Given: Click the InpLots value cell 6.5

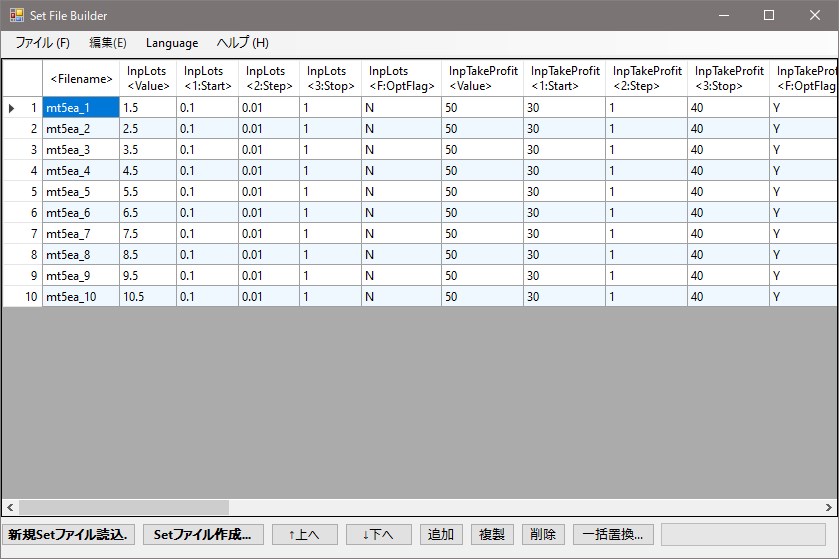Looking at the screenshot, I should 148,212.
